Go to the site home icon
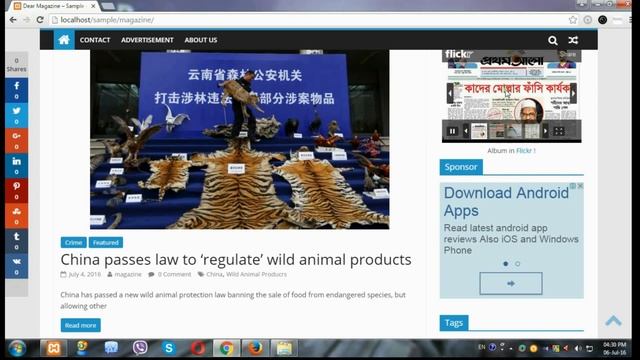Viewport: 640px width, 360px height. 64,40
